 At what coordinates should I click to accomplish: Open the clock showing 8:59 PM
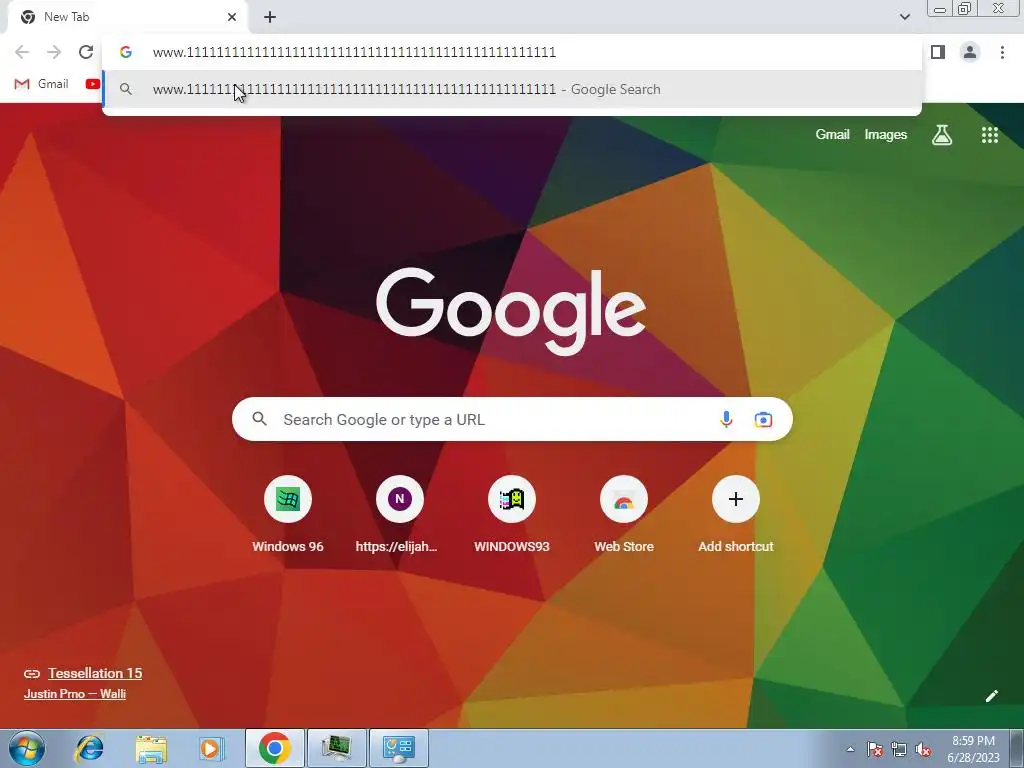click(x=973, y=749)
